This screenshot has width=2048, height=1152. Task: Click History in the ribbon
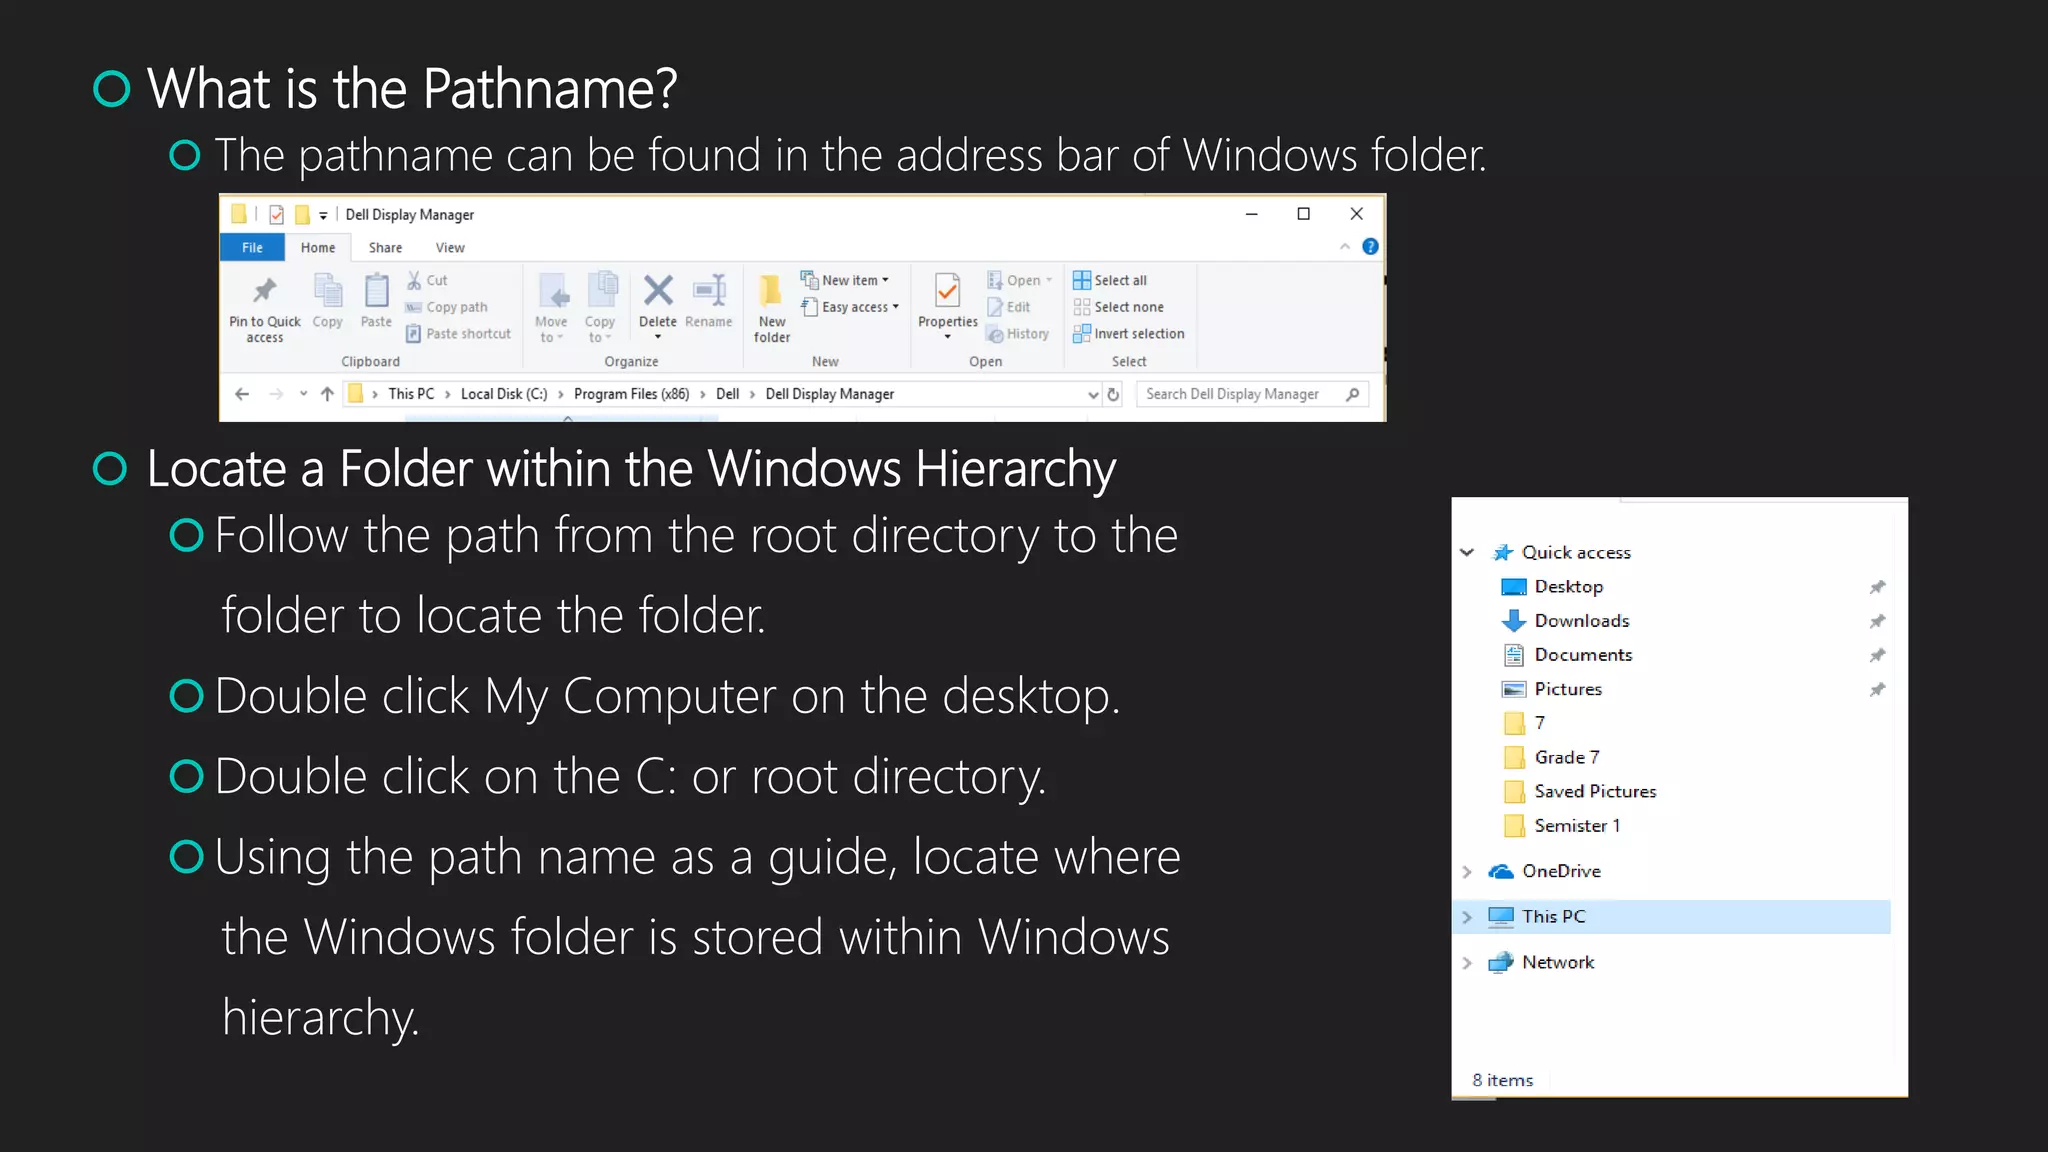click(x=1017, y=334)
